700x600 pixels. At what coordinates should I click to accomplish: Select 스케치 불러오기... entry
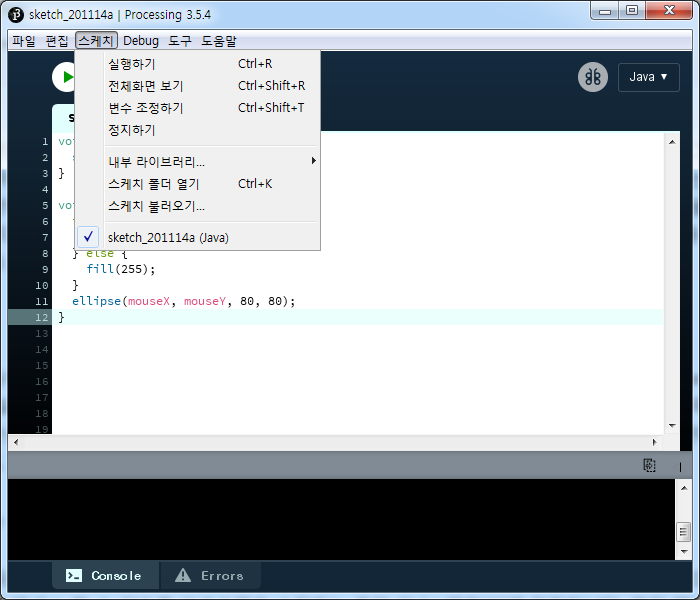pos(197,206)
